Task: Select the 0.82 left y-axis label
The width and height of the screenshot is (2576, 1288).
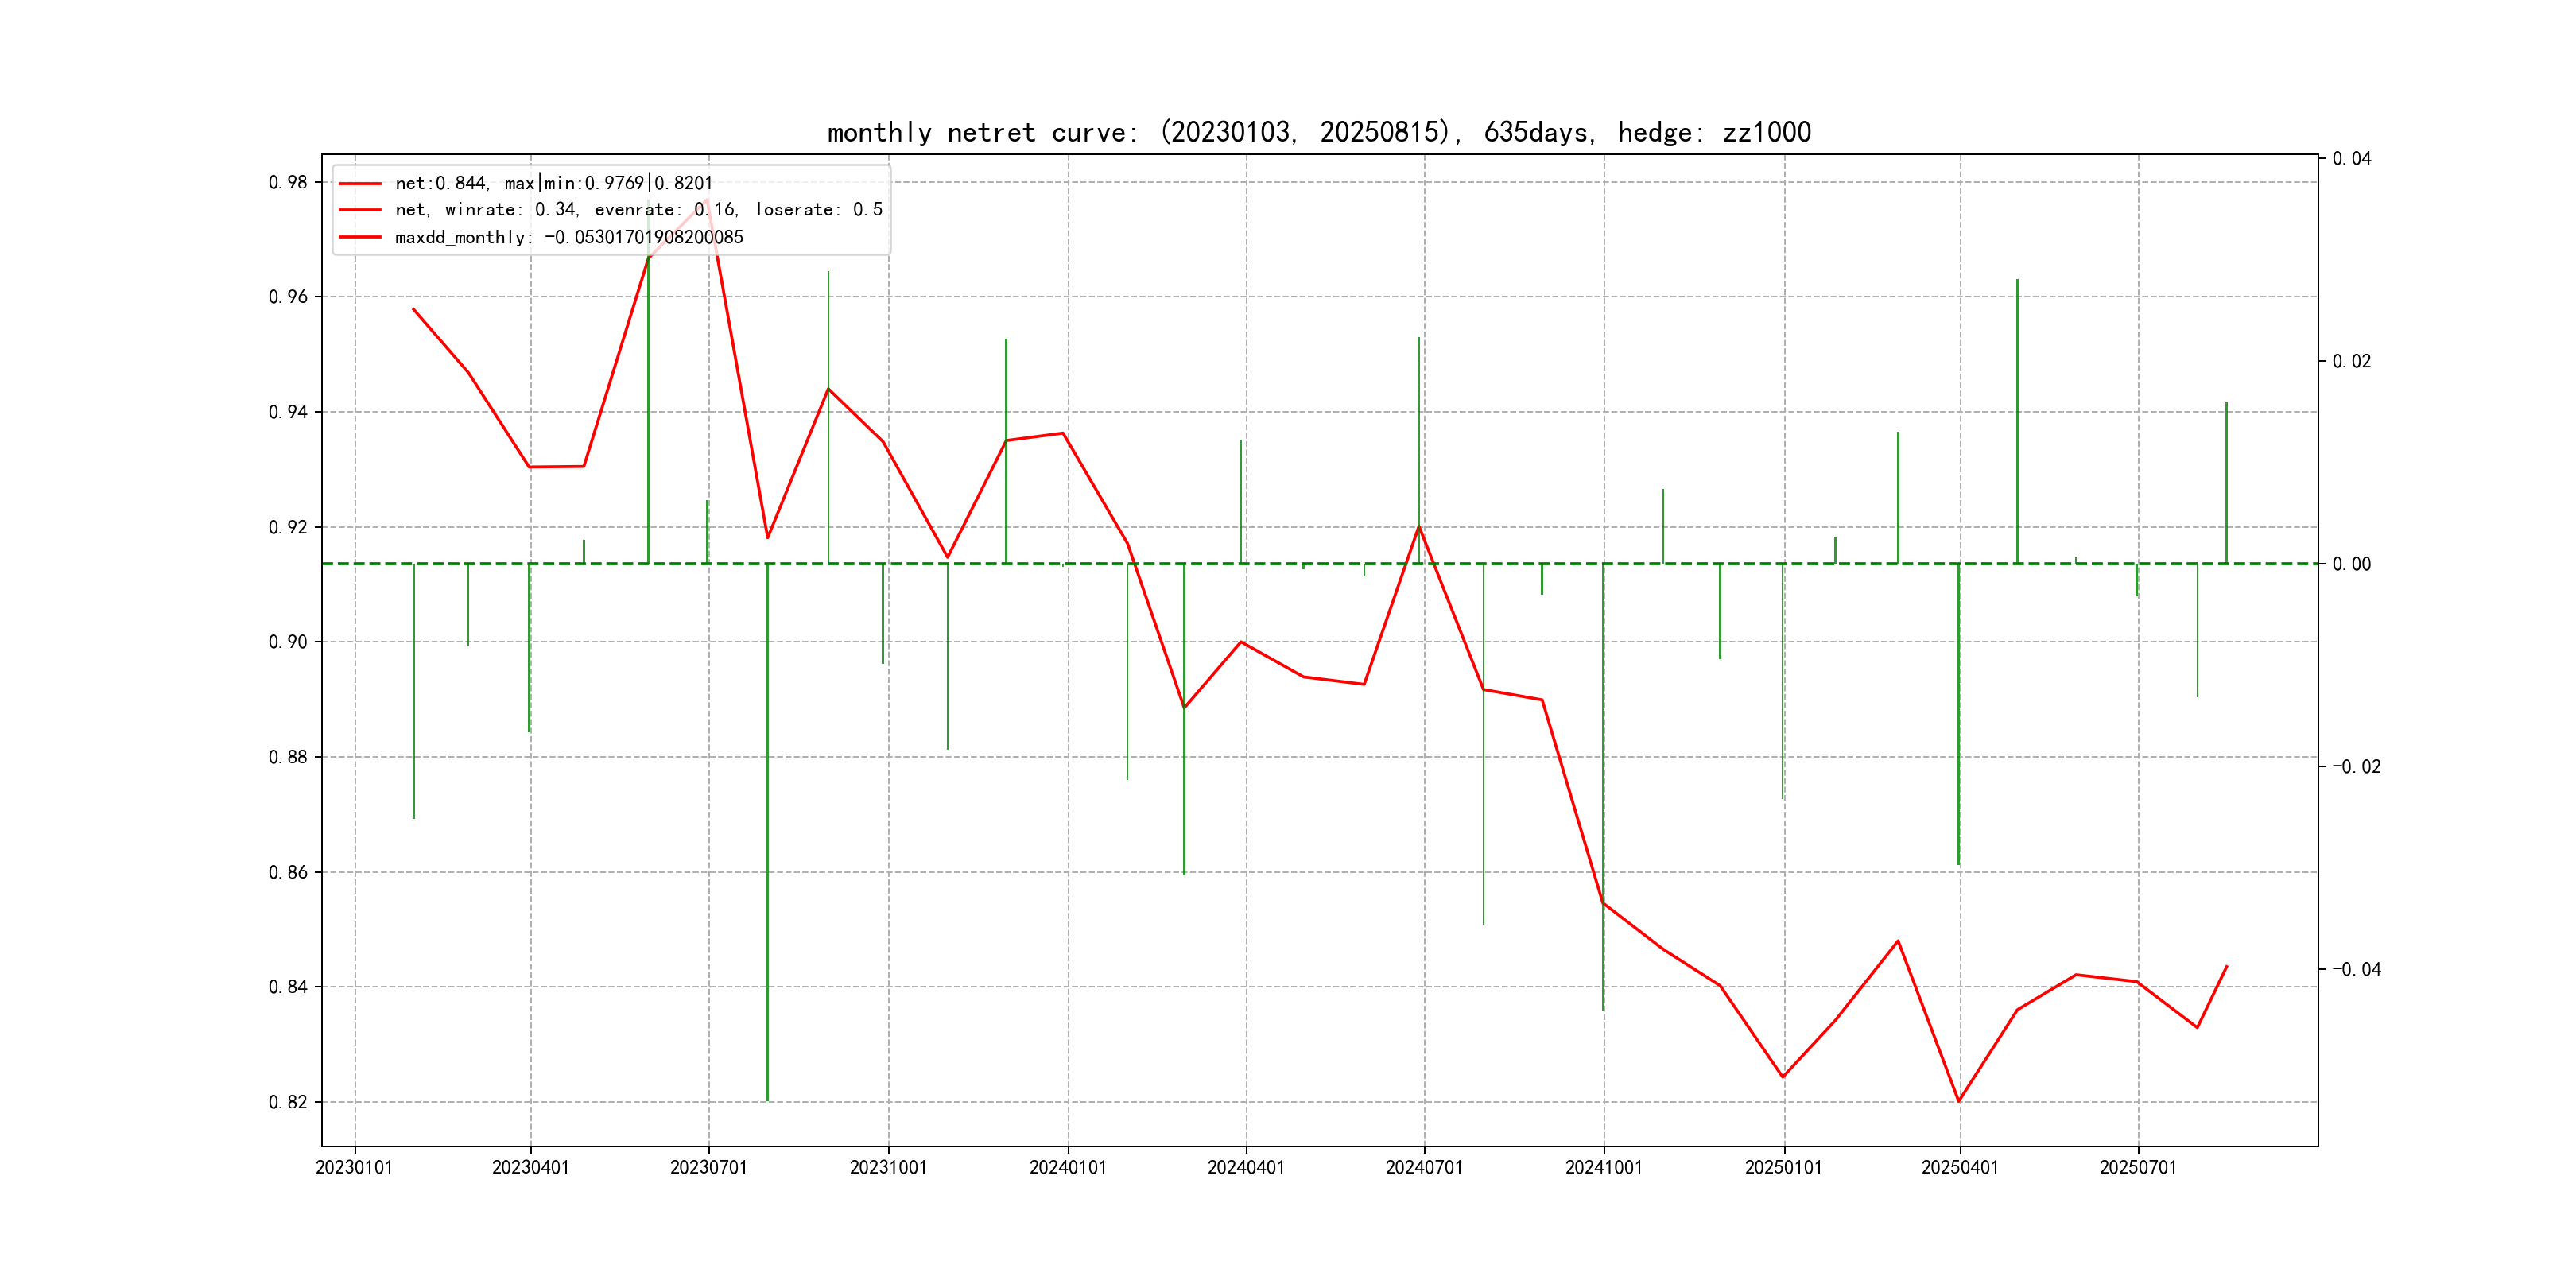Action: tap(288, 1102)
